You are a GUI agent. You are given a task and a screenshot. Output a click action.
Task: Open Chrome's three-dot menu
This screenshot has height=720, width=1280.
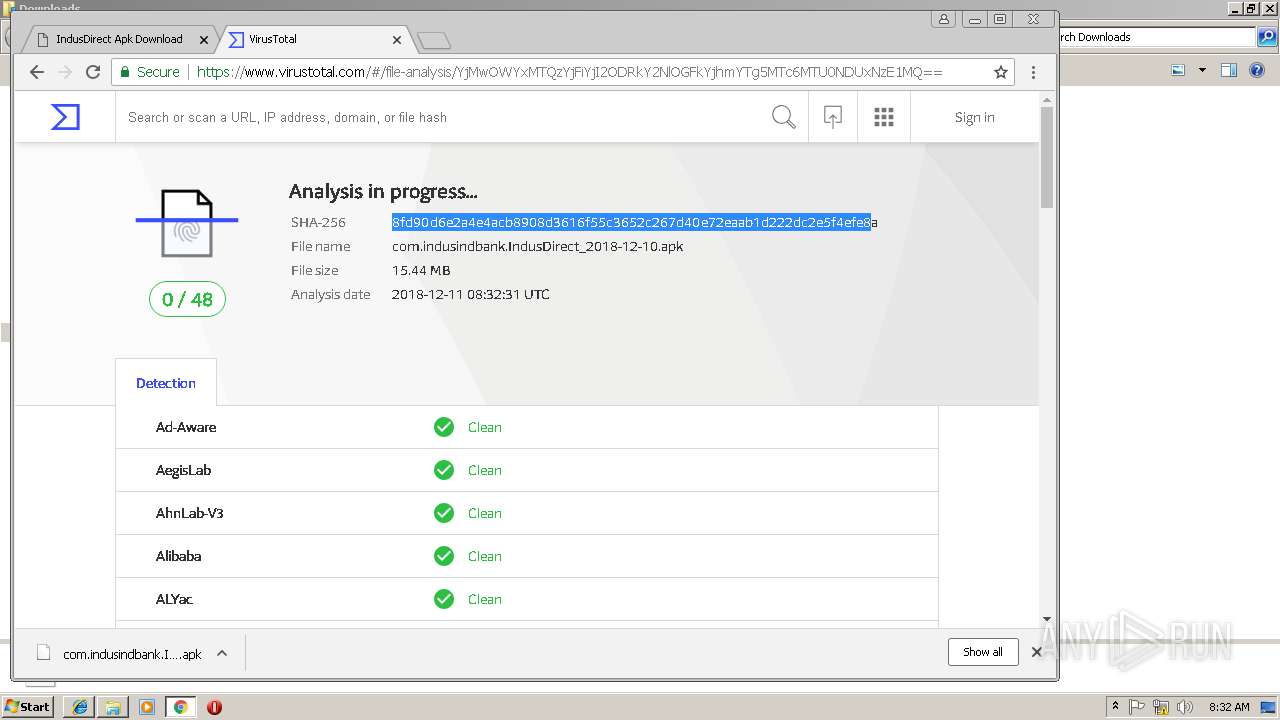coord(1033,72)
